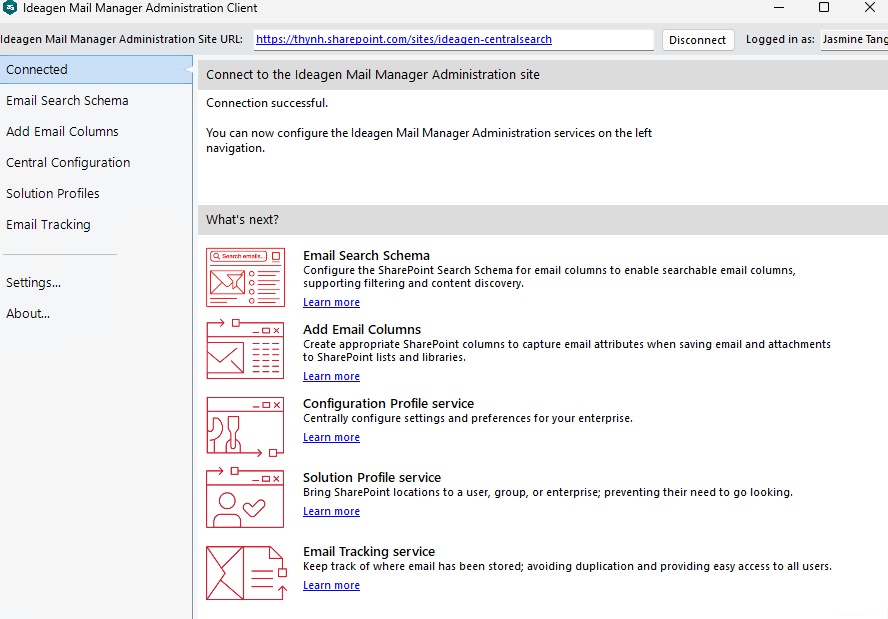Image resolution: width=888 pixels, height=619 pixels.
Task: Click the Solution Profile service user icon
Action: click(245, 498)
